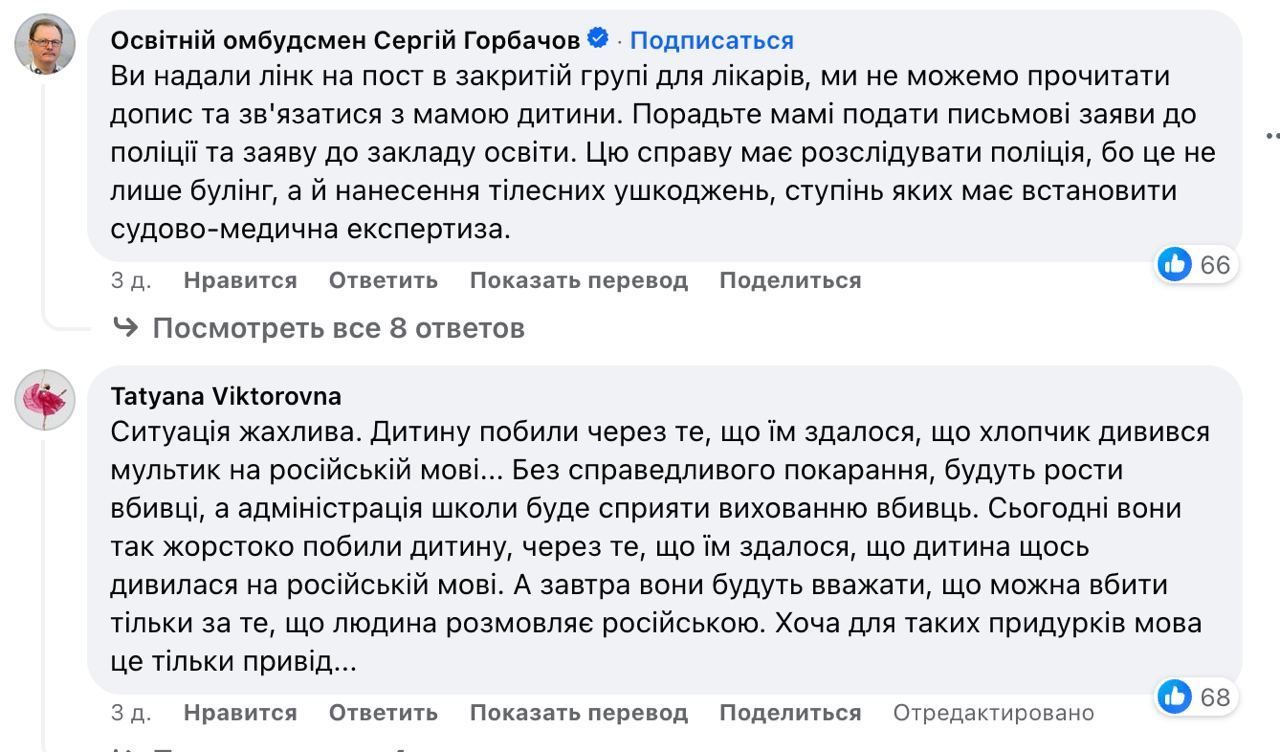Reply to Tatyana Viktorovna's comment via Ответить
The image size is (1280, 752).
[383, 712]
